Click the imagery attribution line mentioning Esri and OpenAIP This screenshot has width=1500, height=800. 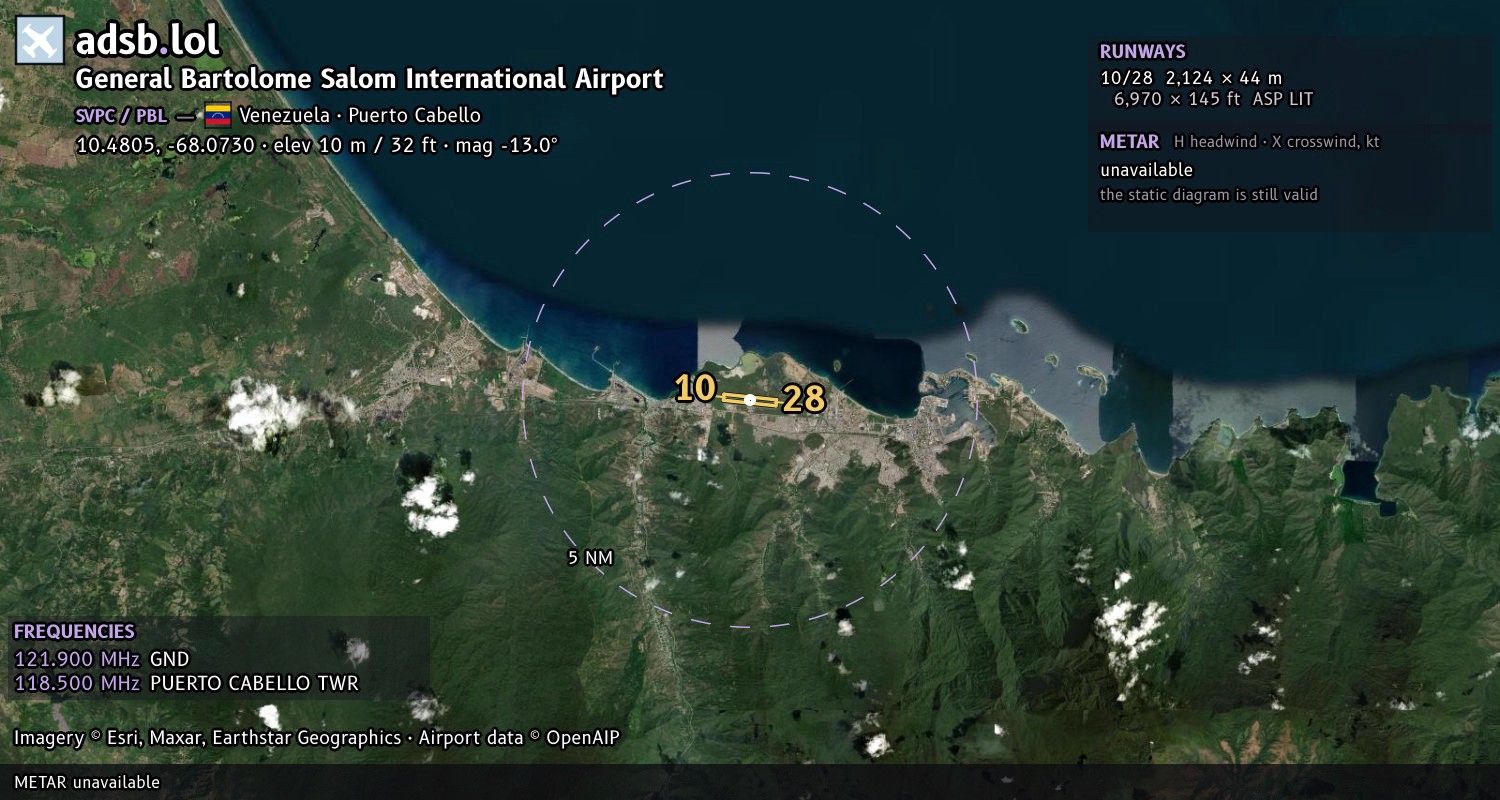[x=317, y=738]
